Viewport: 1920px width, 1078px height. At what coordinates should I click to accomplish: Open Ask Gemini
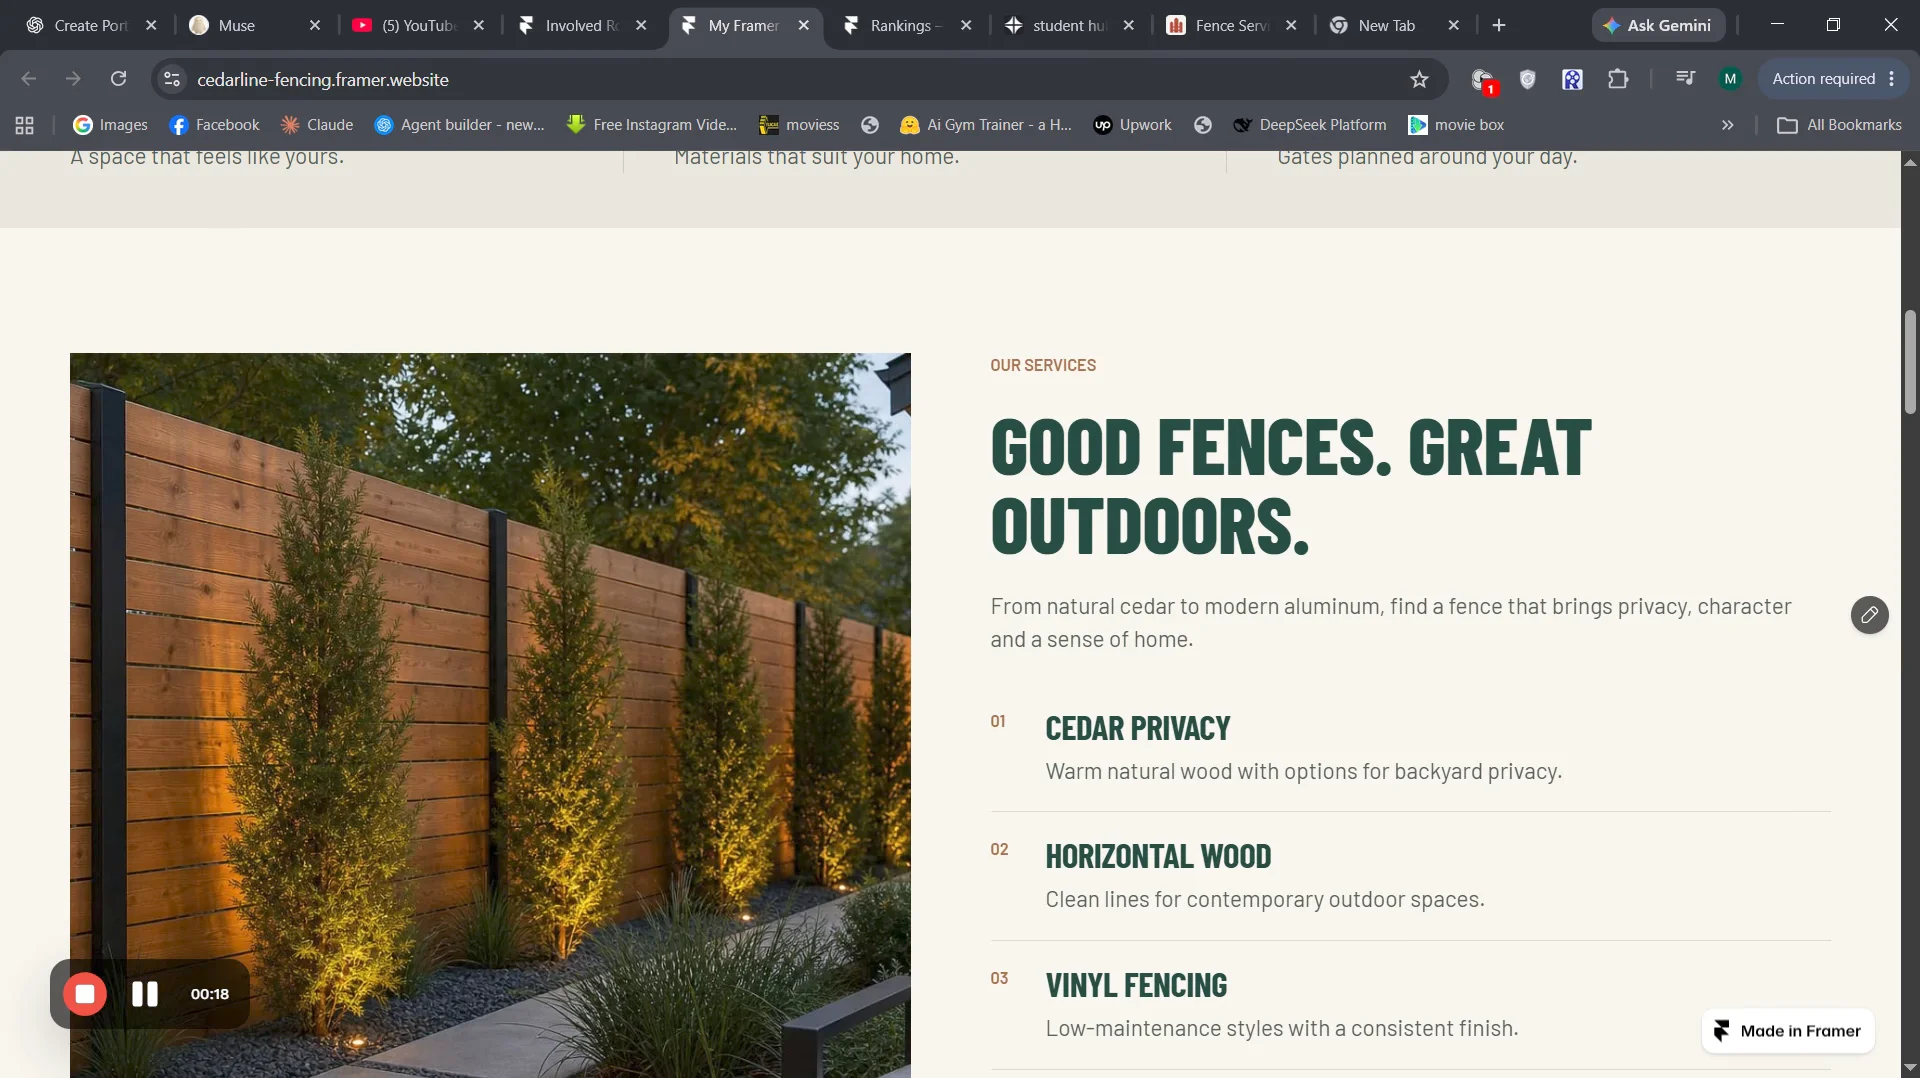coord(1658,25)
